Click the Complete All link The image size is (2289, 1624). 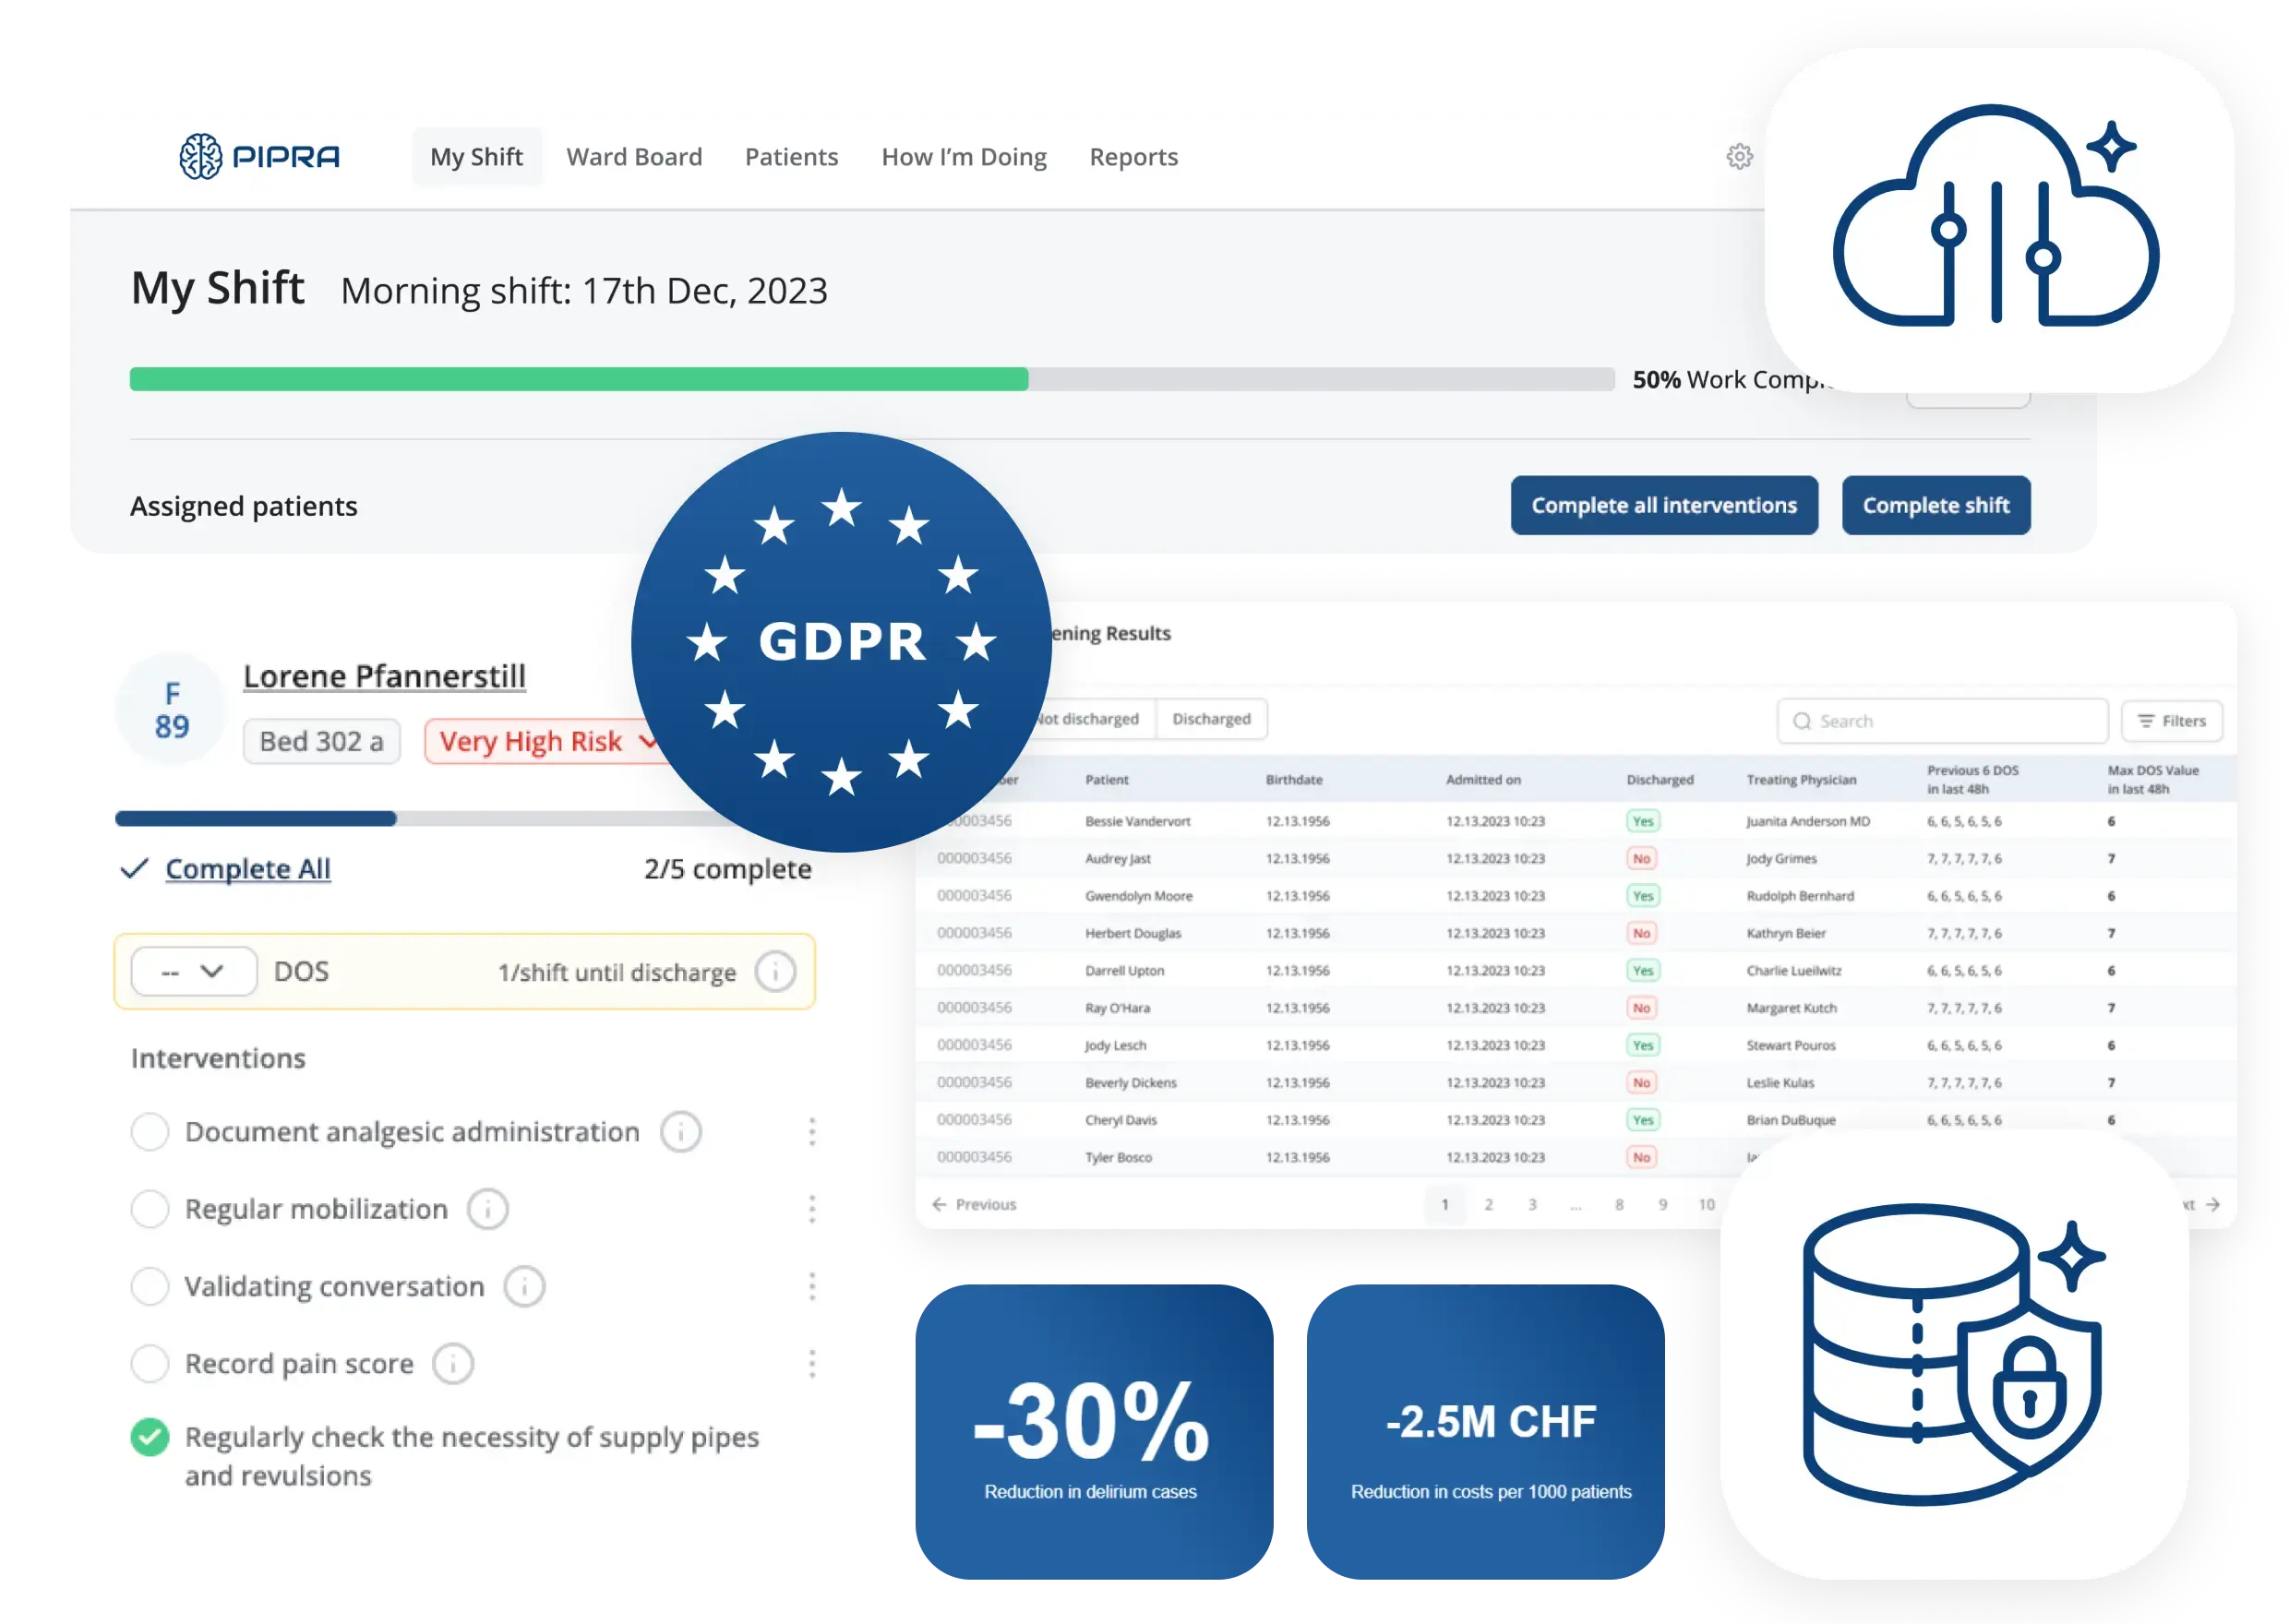click(247, 869)
